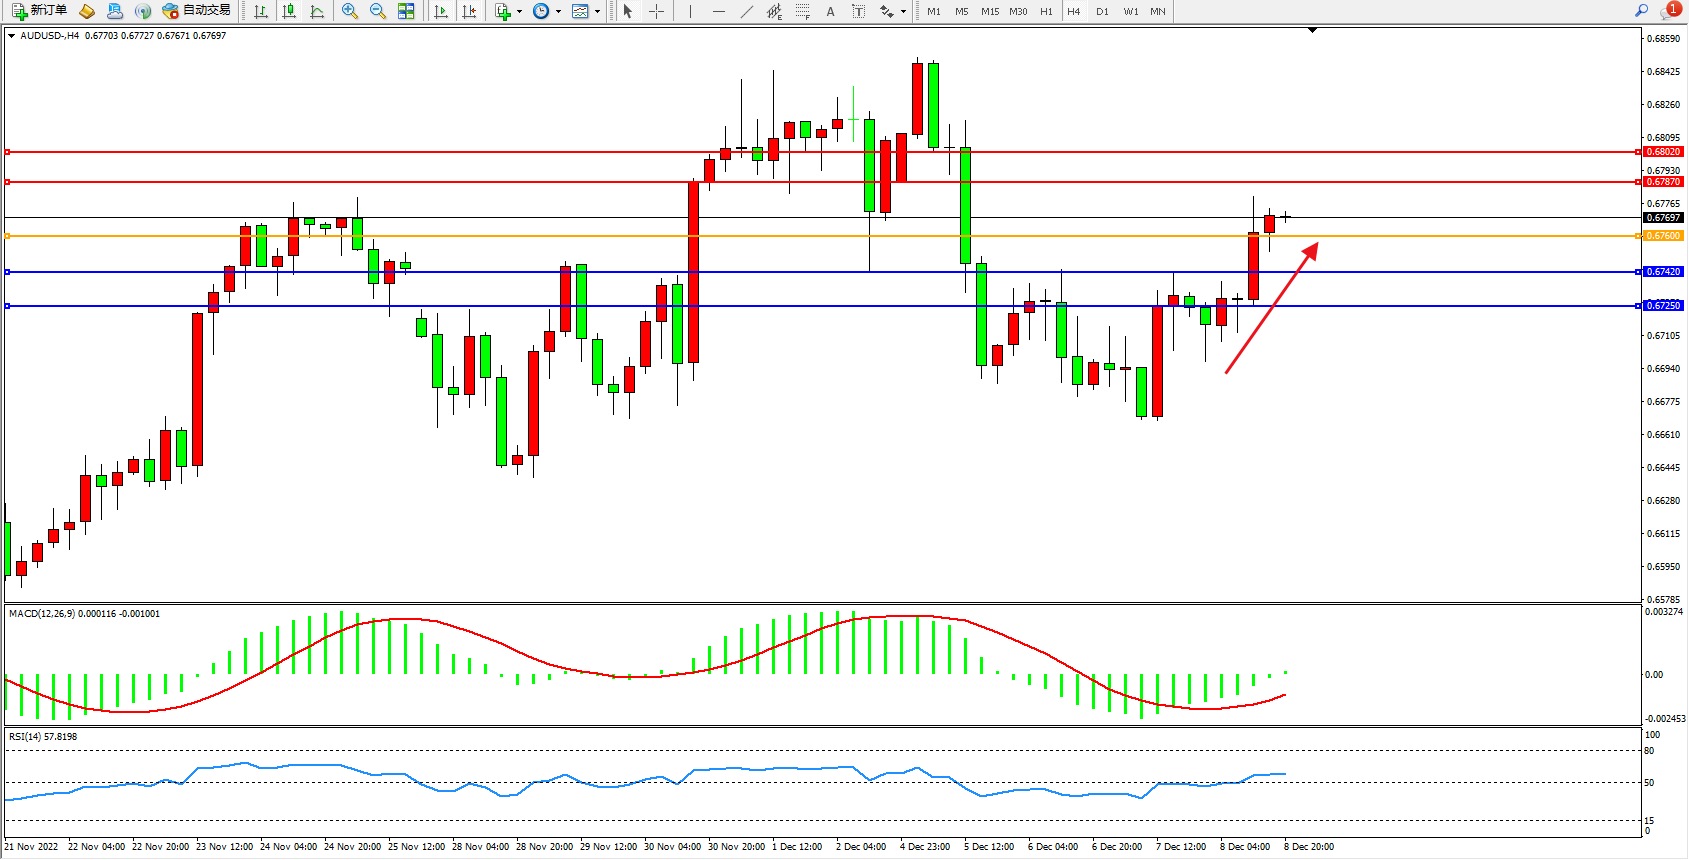The width and height of the screenshot is (1689, 860).
Task: Pick the vertical line drawing tool
Action: pos(690,11)
